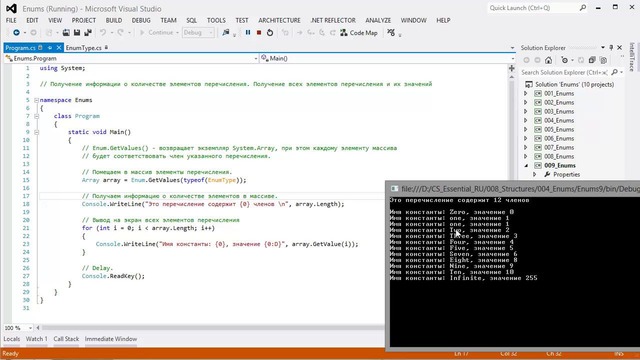Screen dimensions: 640x360
Task: Toggle Solution Explorer auto-hide pin
Action: click(611, 48)
